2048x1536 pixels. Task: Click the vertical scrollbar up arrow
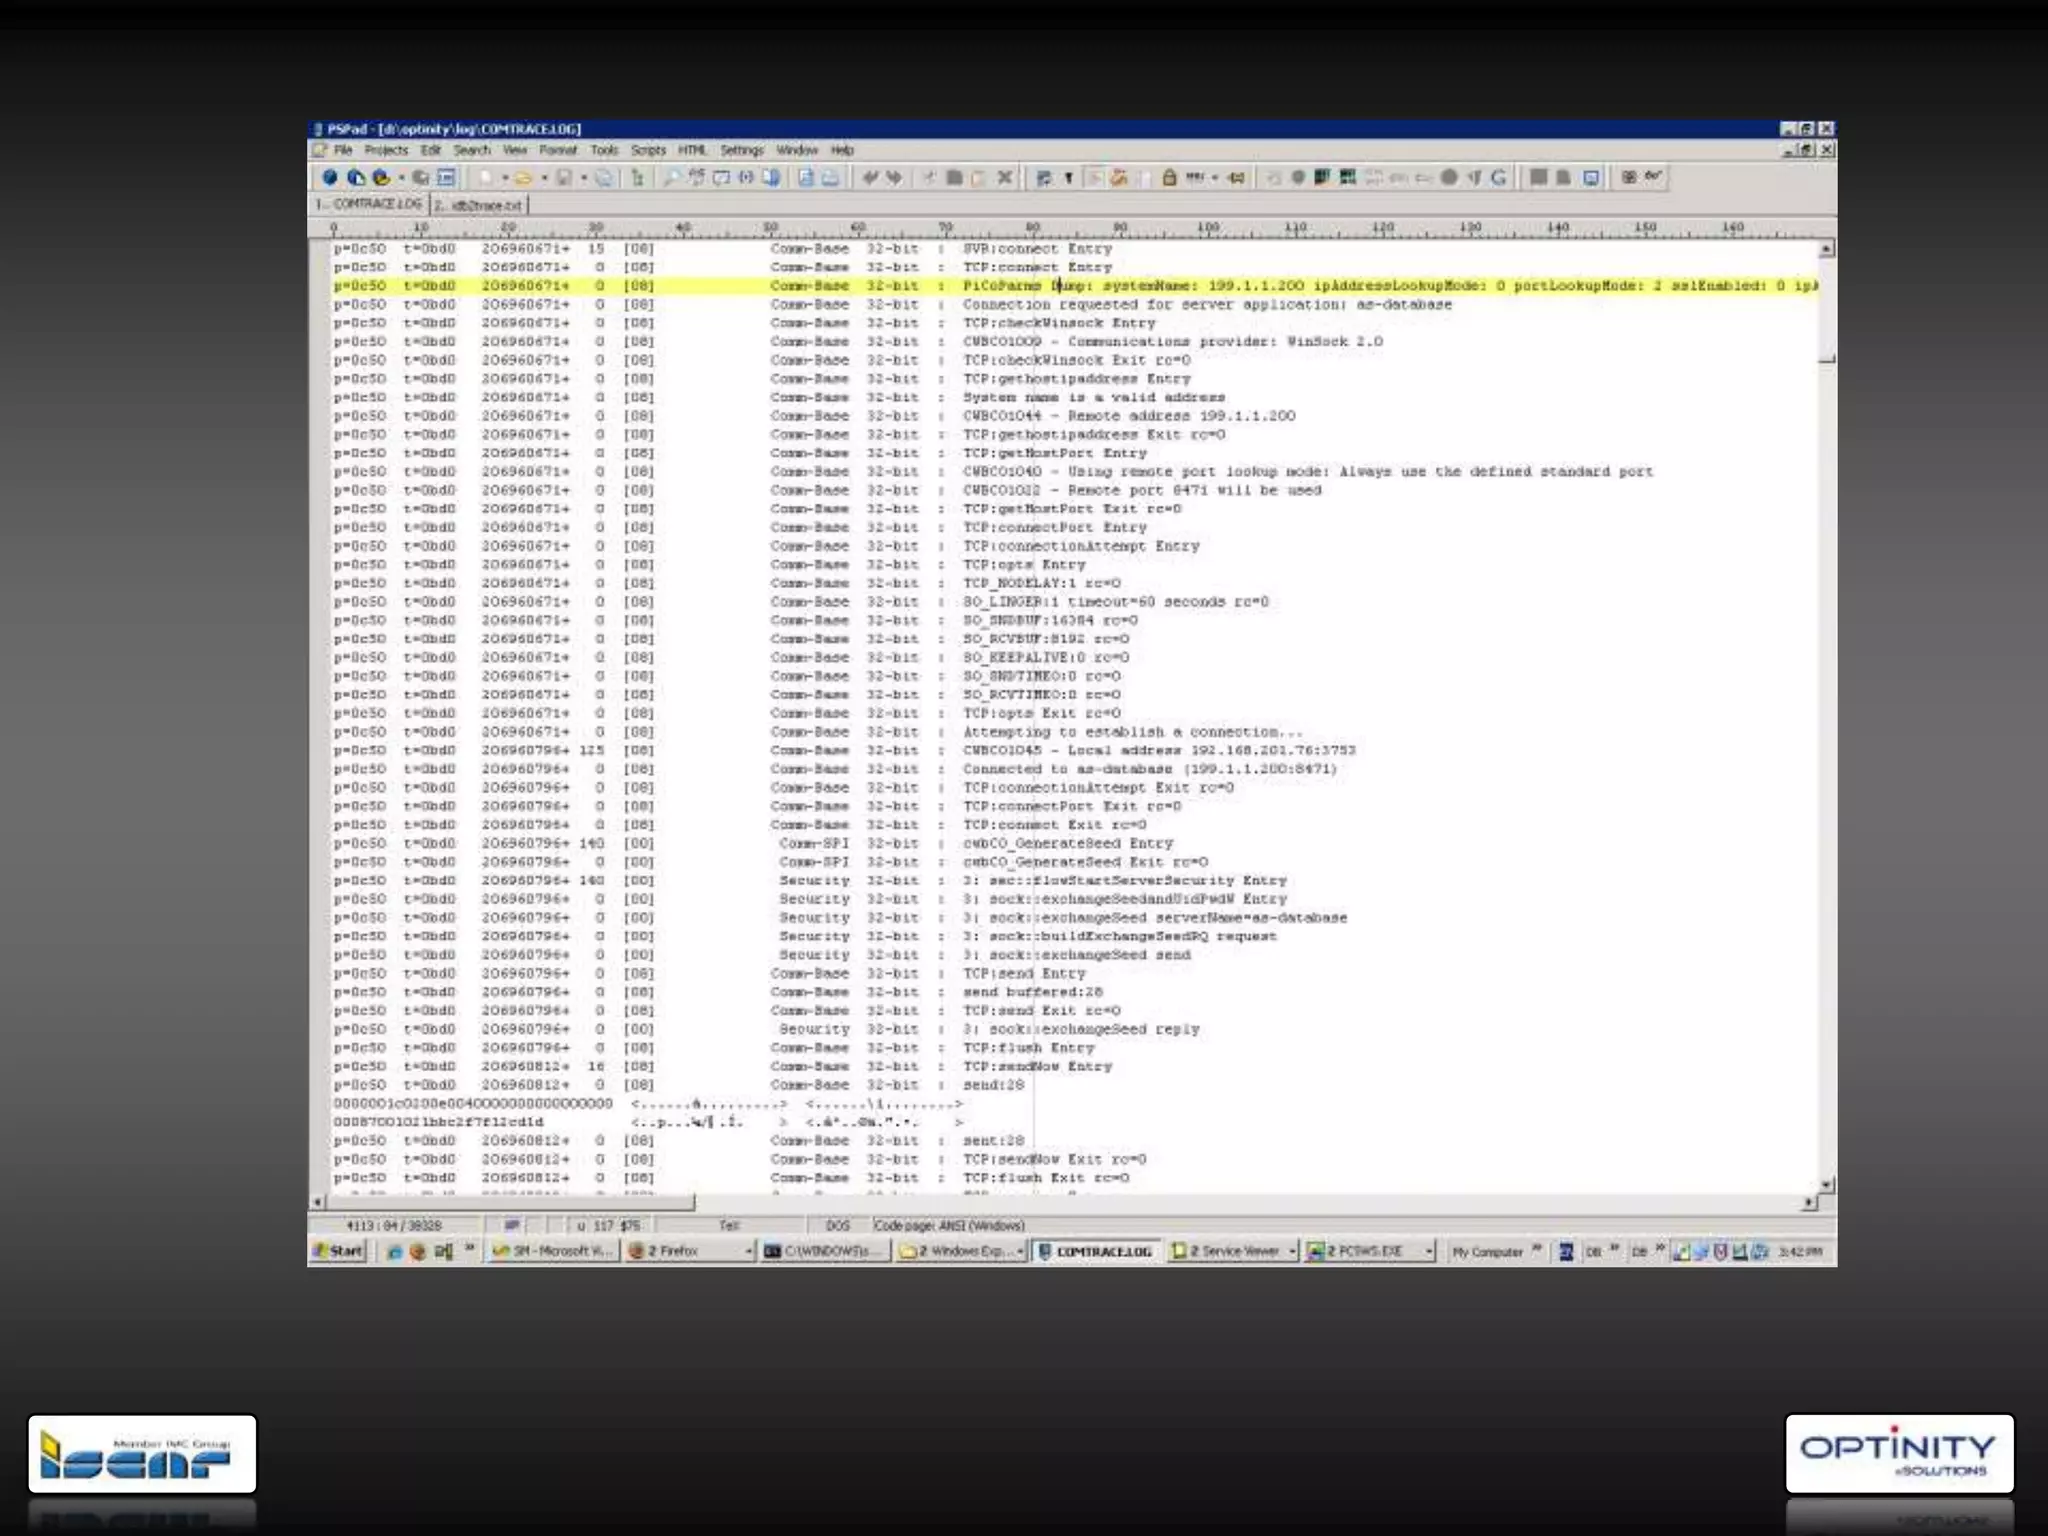1827,249
